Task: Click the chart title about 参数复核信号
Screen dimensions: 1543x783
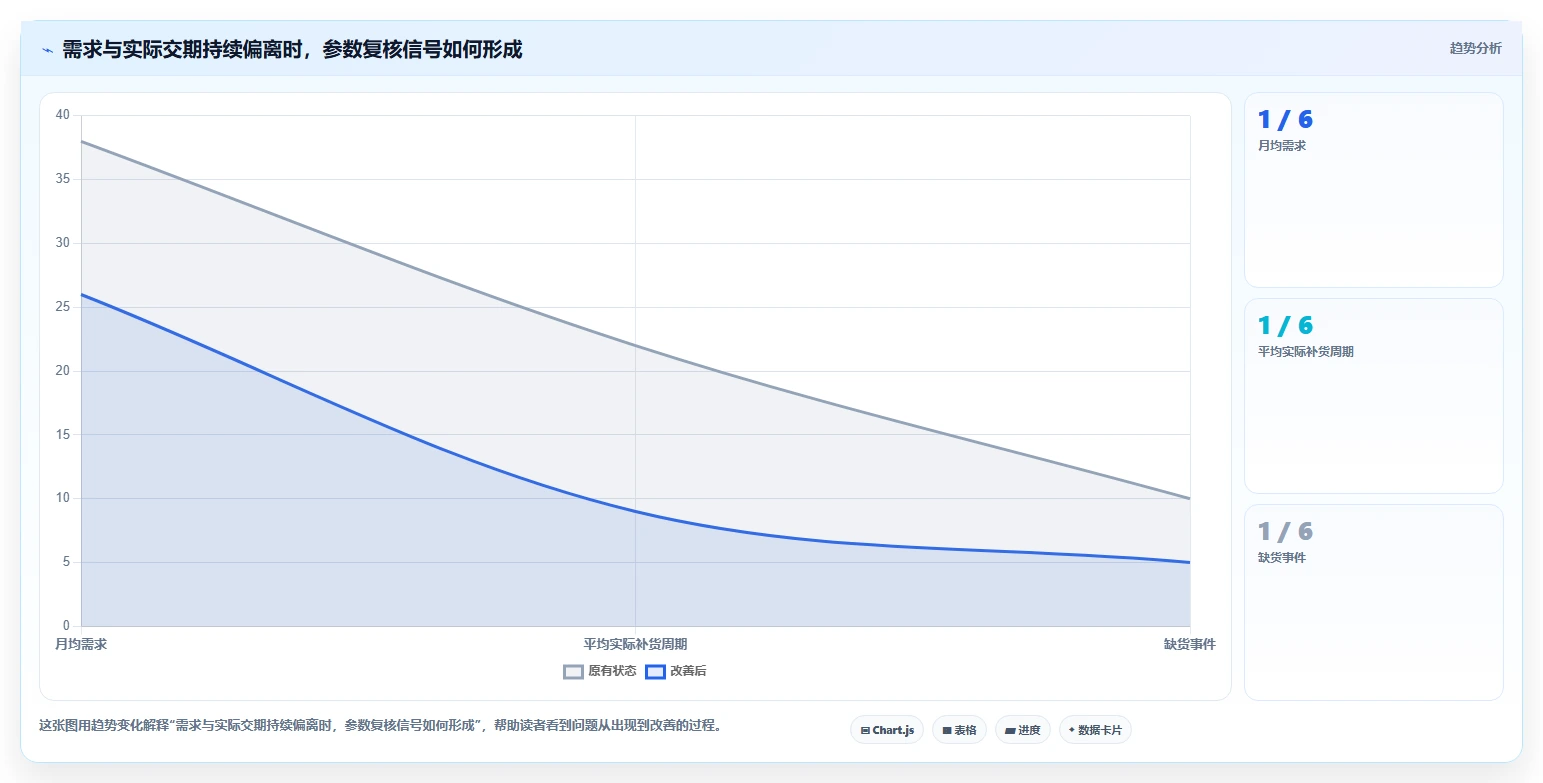Action: point(292,49)
